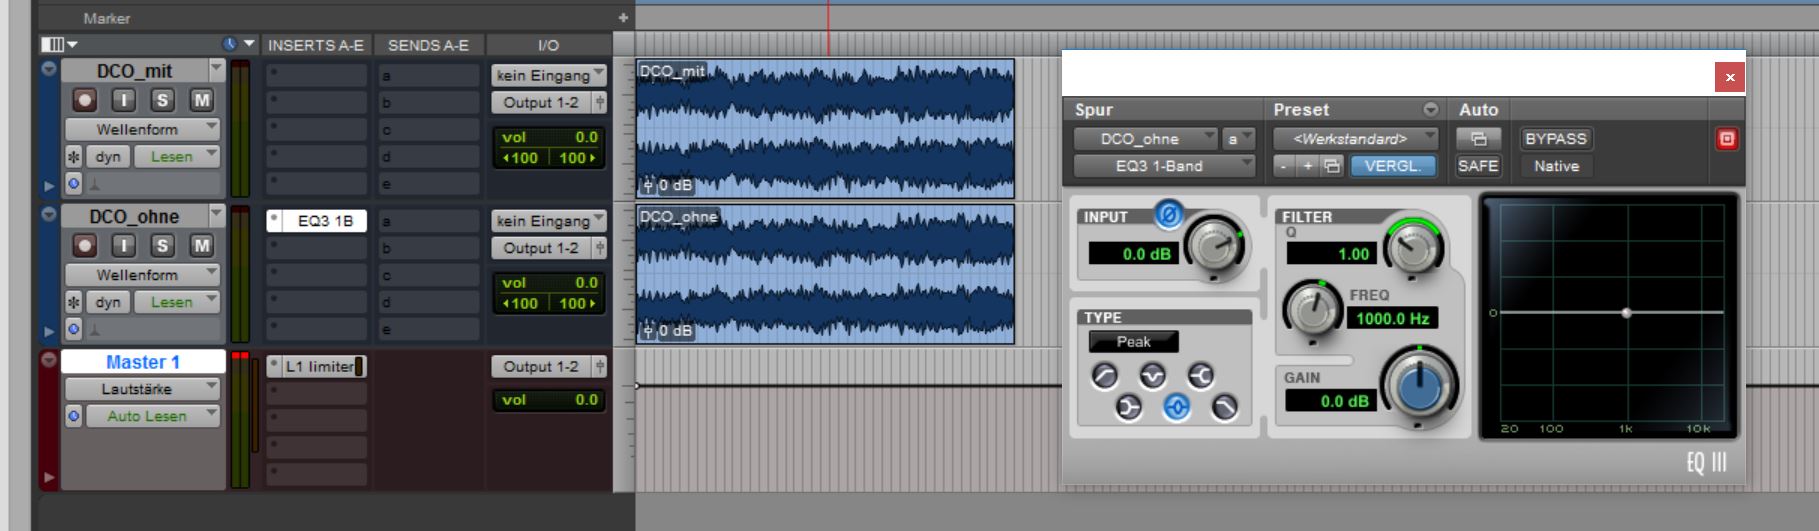
Task: Record-enable the DCO_mit track
Action: [x=85, y=100]
